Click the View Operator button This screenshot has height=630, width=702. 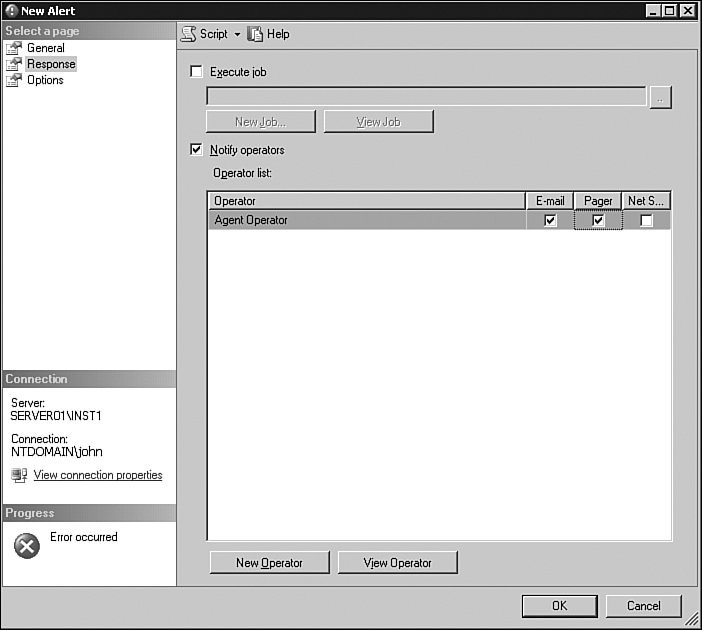(x=398, y=563)
